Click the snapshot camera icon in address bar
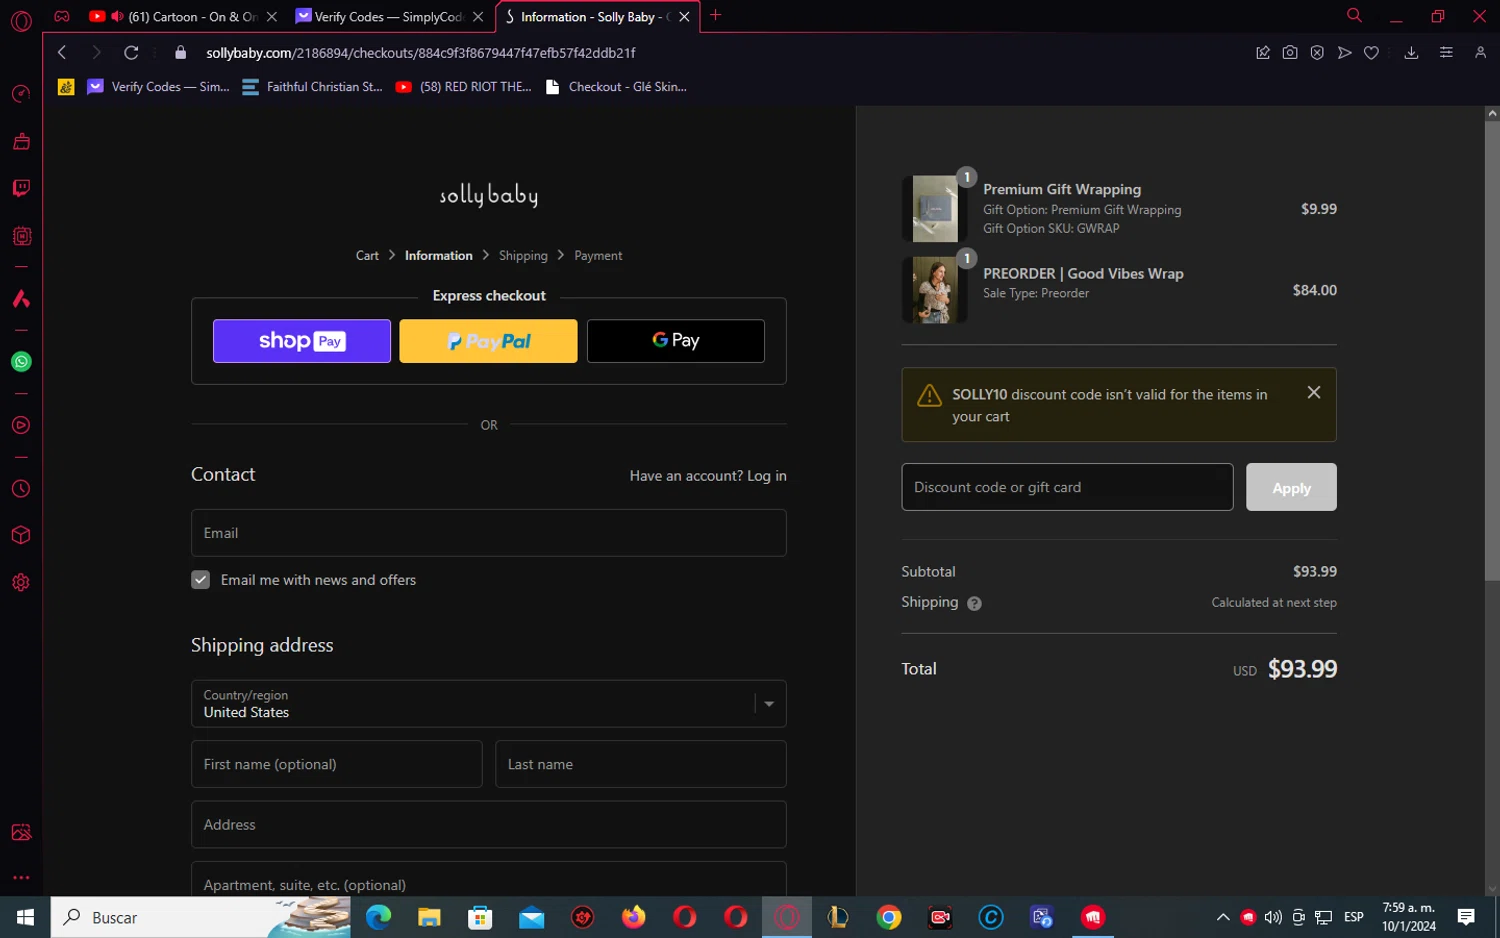This screenshot has height=938, width=1500. (x=1290, y=53)
